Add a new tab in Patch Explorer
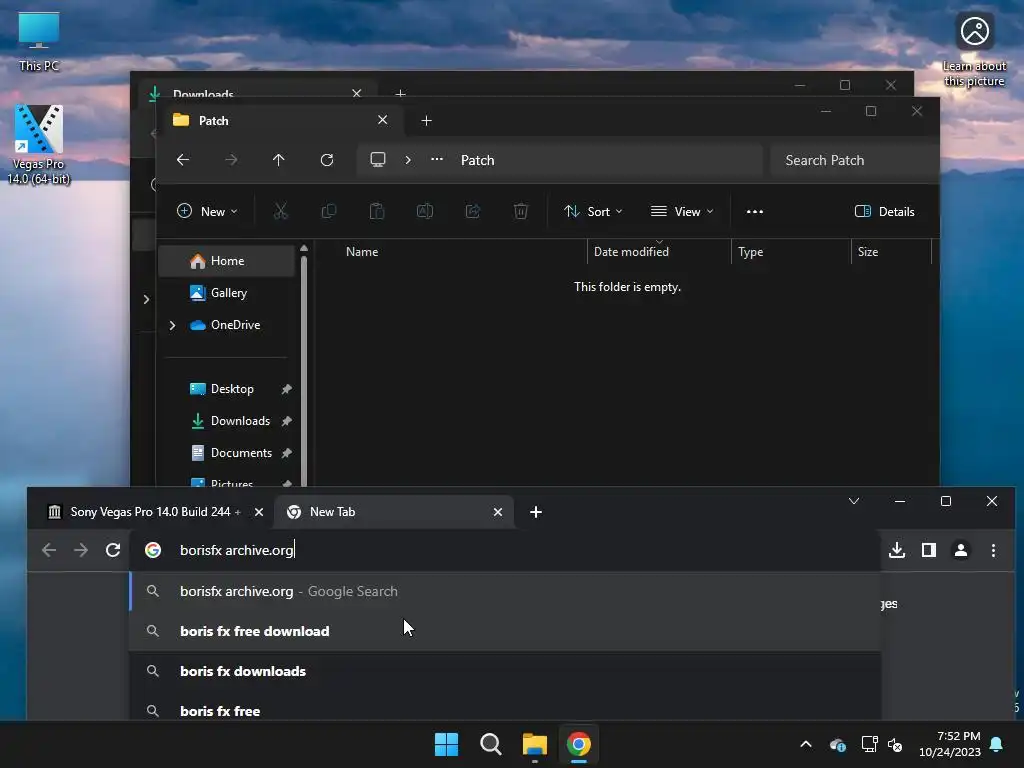This screenshot has height=768, width=1024. tap(426, 121)
